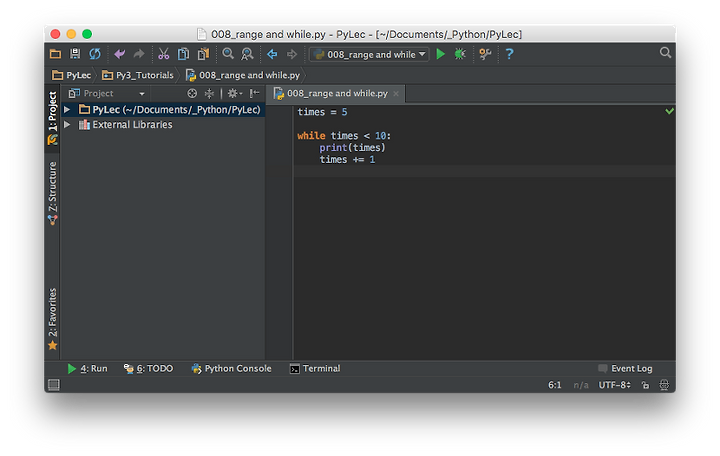Screen dimensions: 720x456
Task: Click the Save All floppy icon
Action: coord(75,54)
